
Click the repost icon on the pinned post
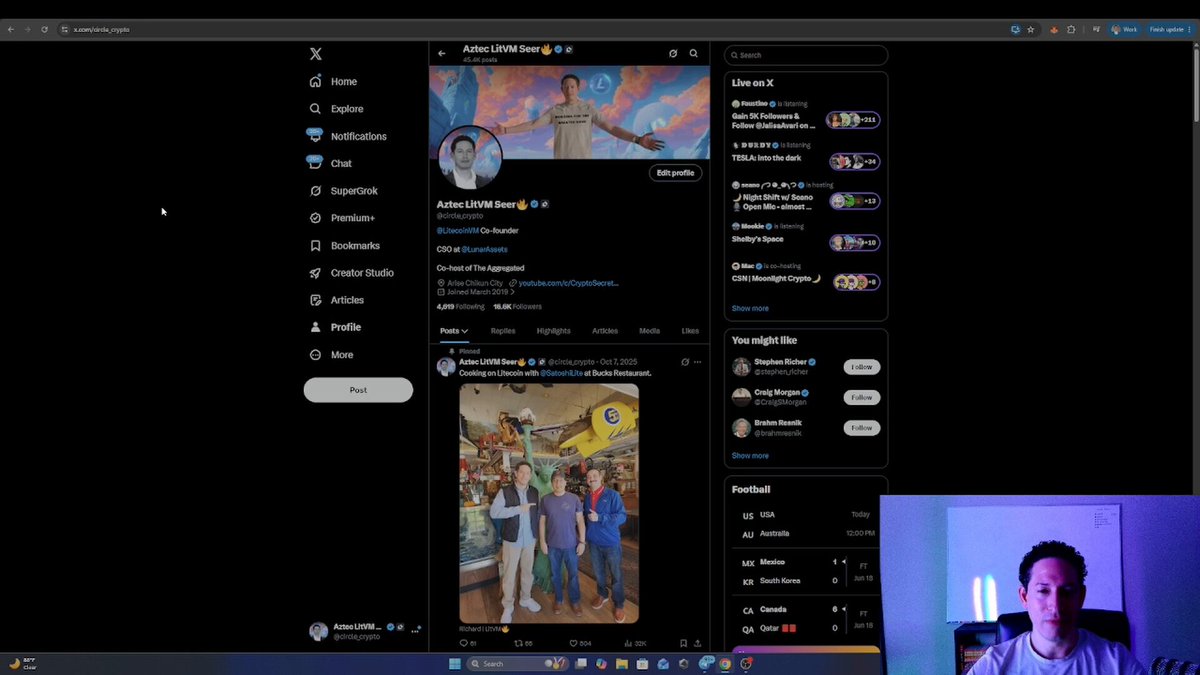[x=518, y=644]
